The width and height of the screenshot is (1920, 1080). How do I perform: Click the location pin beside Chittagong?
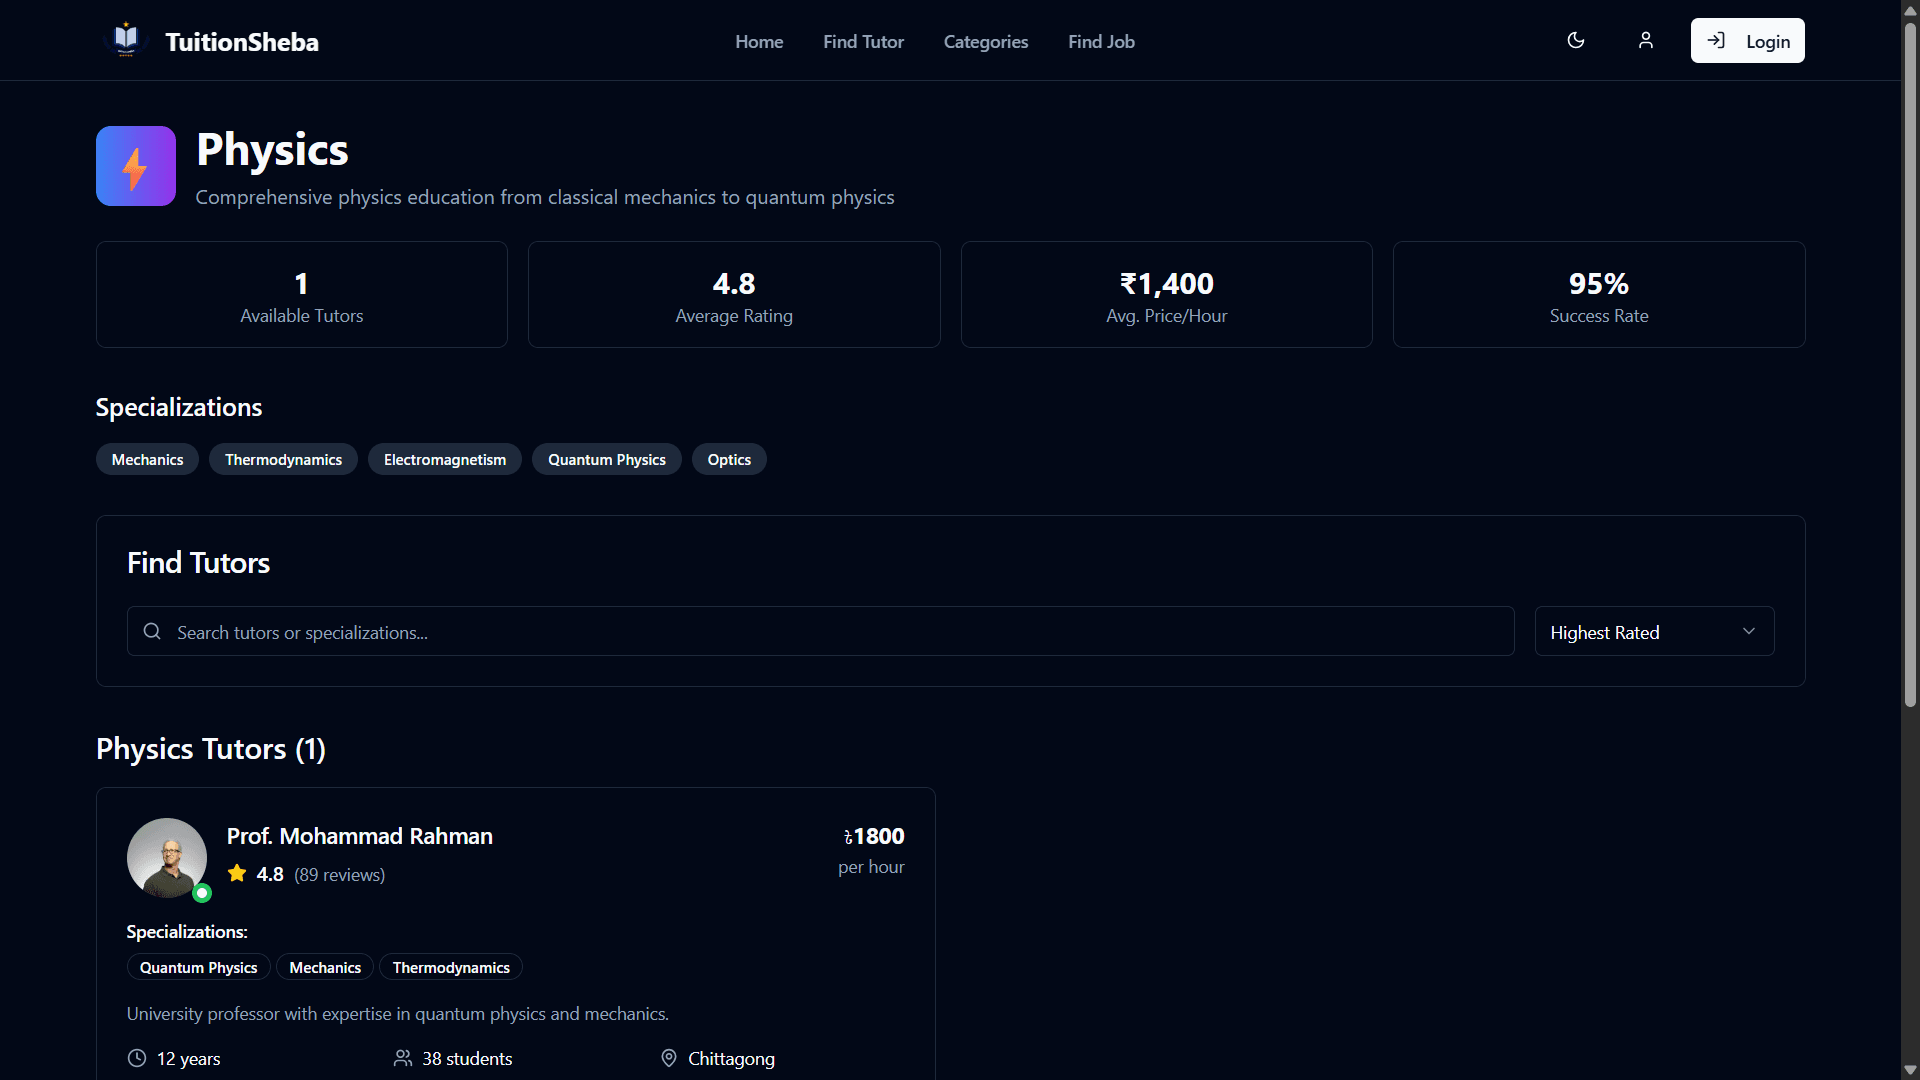click(x=669, y=1058)
